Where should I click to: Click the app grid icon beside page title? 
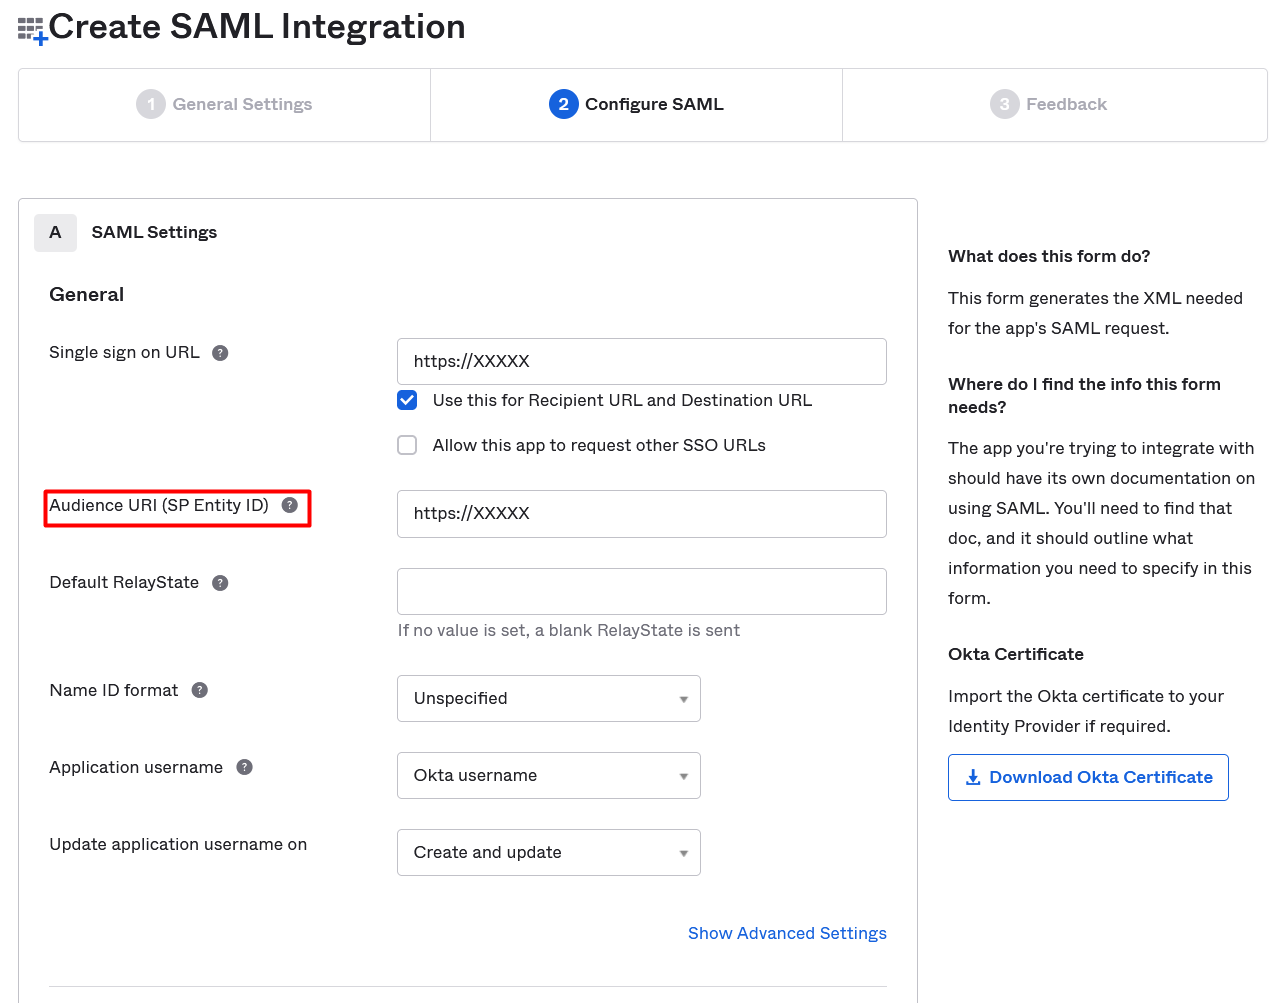click(32, 30)
